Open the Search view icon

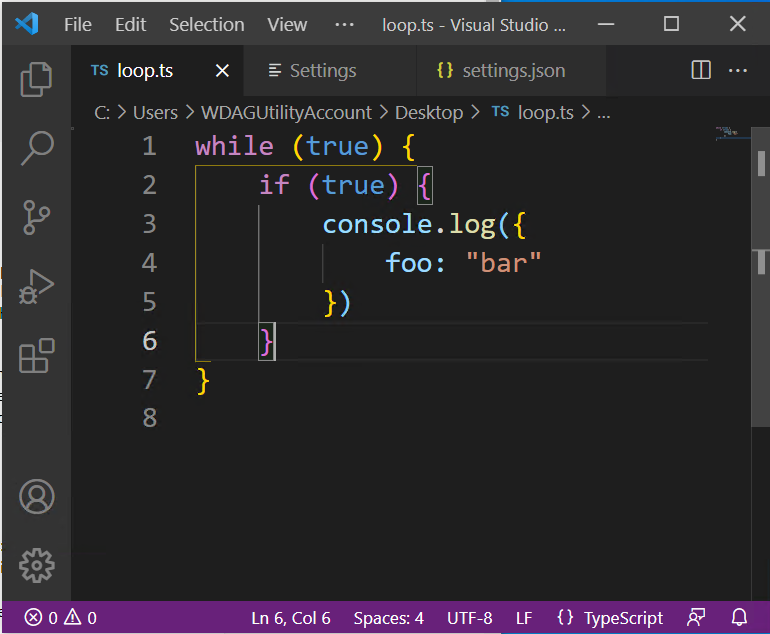point(36,148)
